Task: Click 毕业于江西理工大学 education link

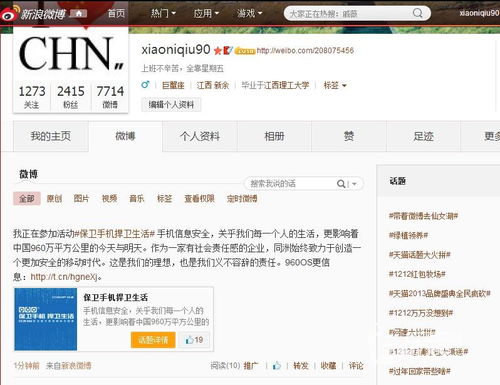Action: pyautogui.click(x=275, y=86)
